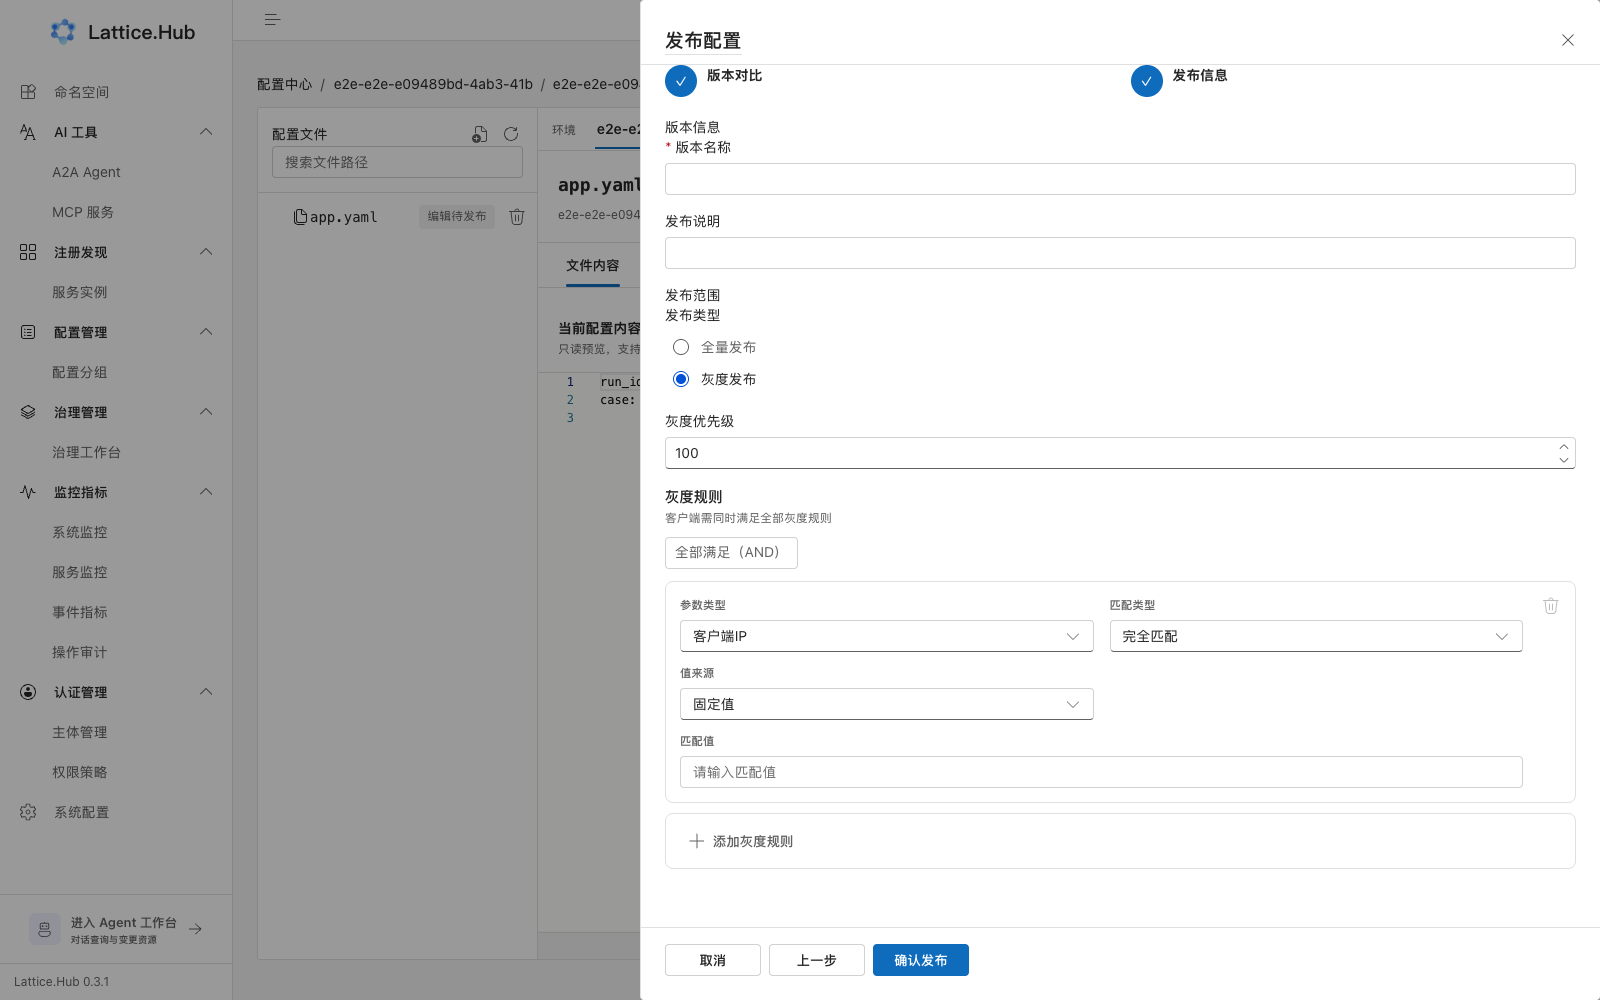Delete the gray rule with trash icon
The height and width of the screenshot is (1000, 1600).
(1551, 605)
